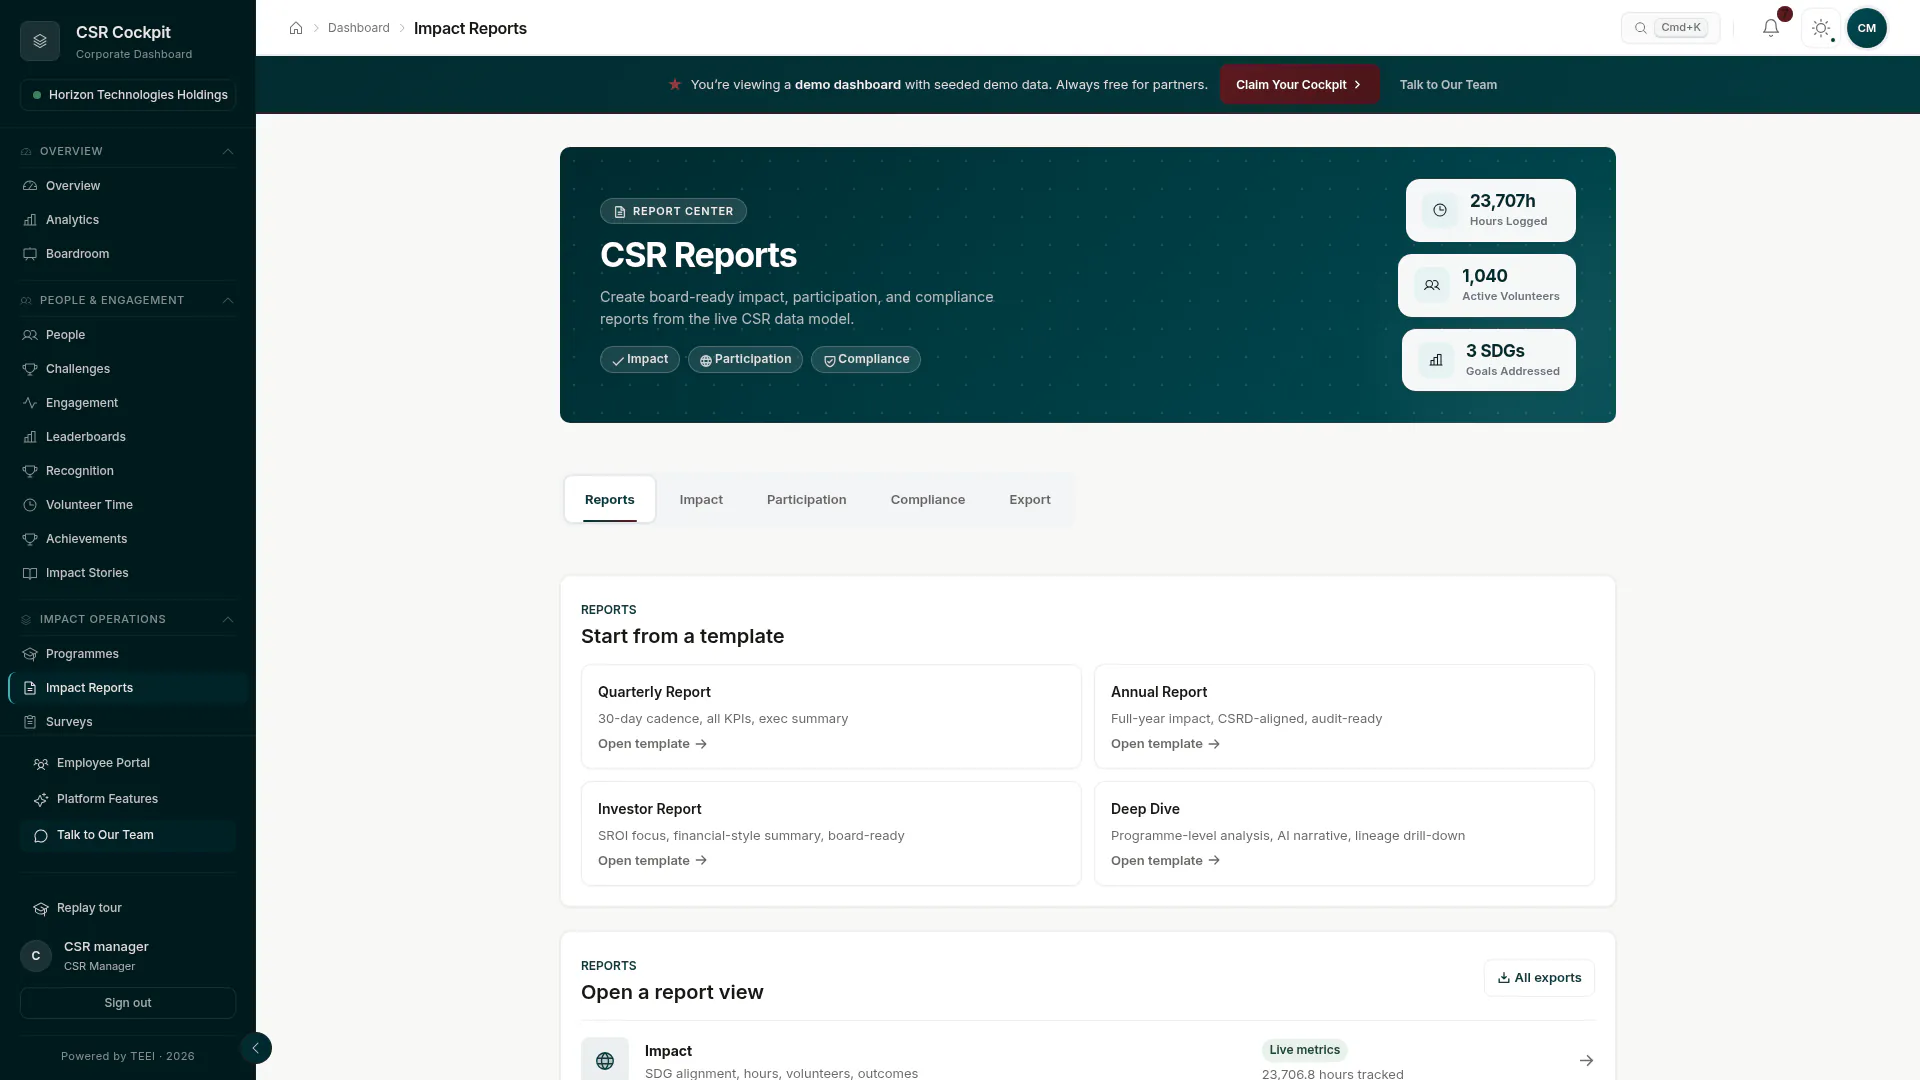Select Impact Reports in the sidebar
This screenshot has width=1920, height=1080.
click(128, 688)
